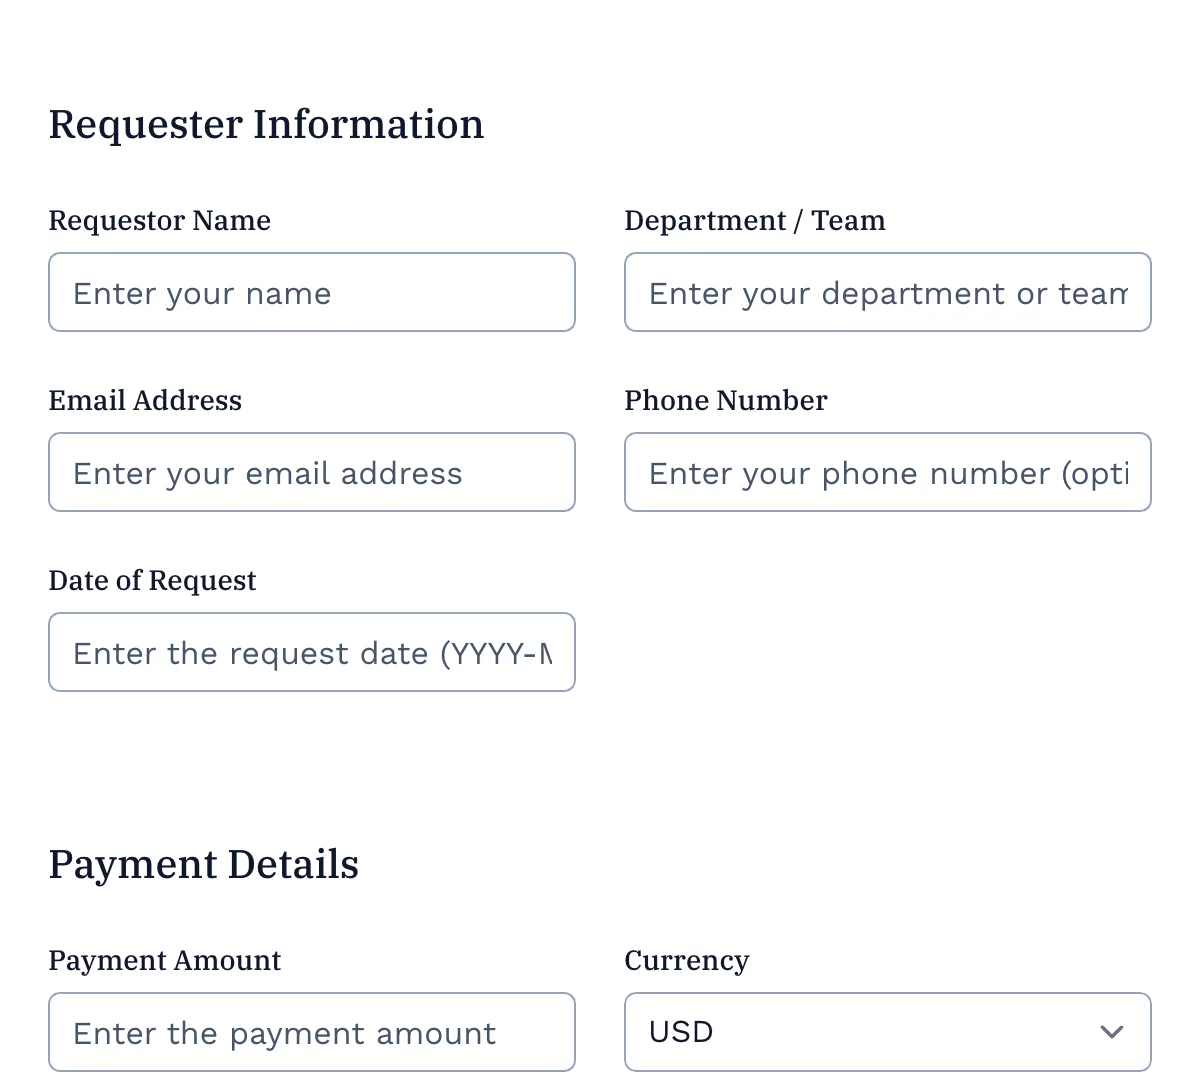Click the Payment Details heading
The height and width of the screenshot is (1080, 1200).
[203, 864]
